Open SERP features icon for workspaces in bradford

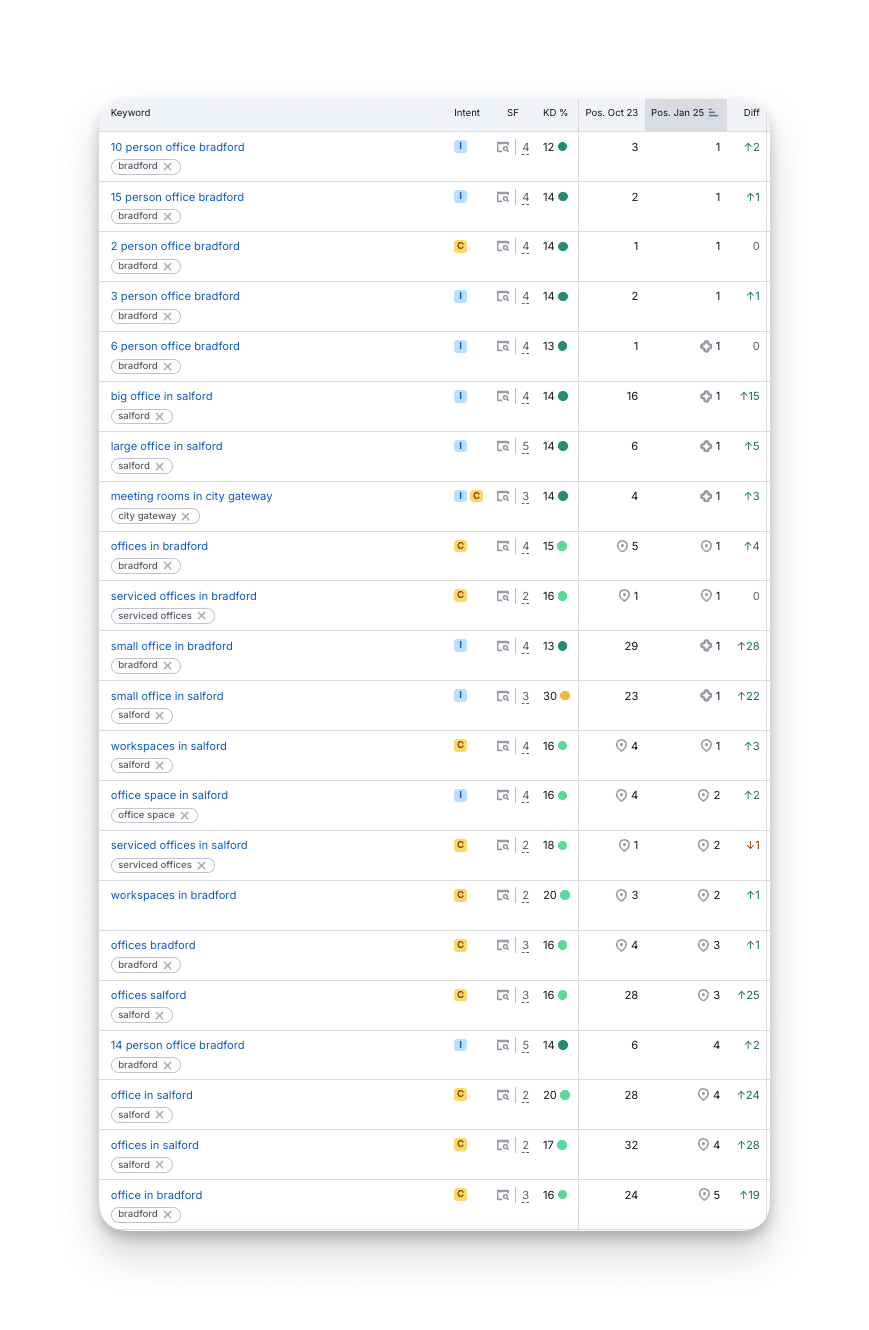[x=503, y=896]
